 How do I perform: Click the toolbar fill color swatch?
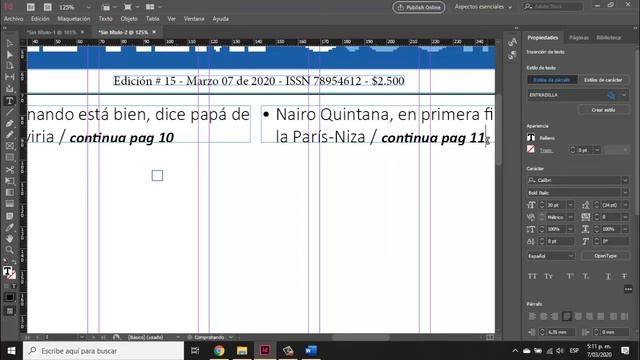point(7,271)
